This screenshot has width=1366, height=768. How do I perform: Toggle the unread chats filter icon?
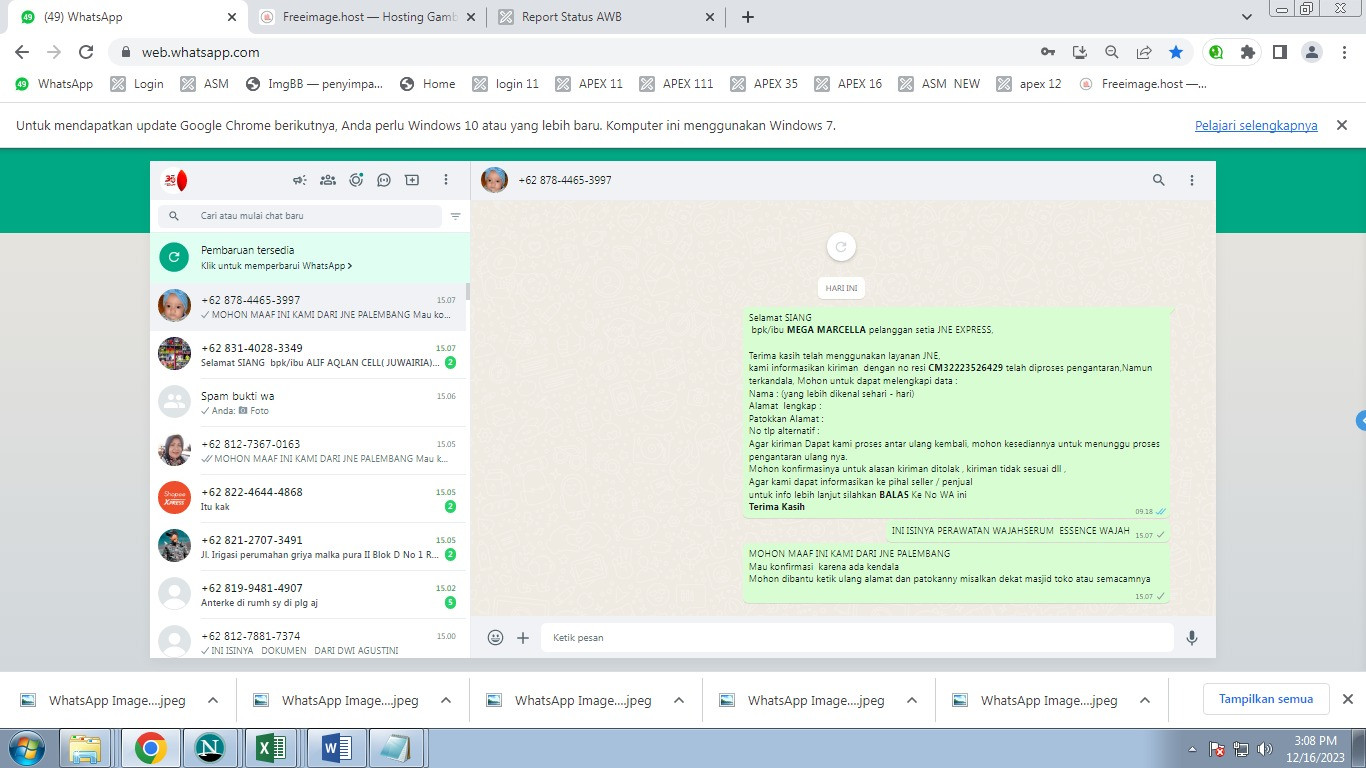tap(456, 216)
